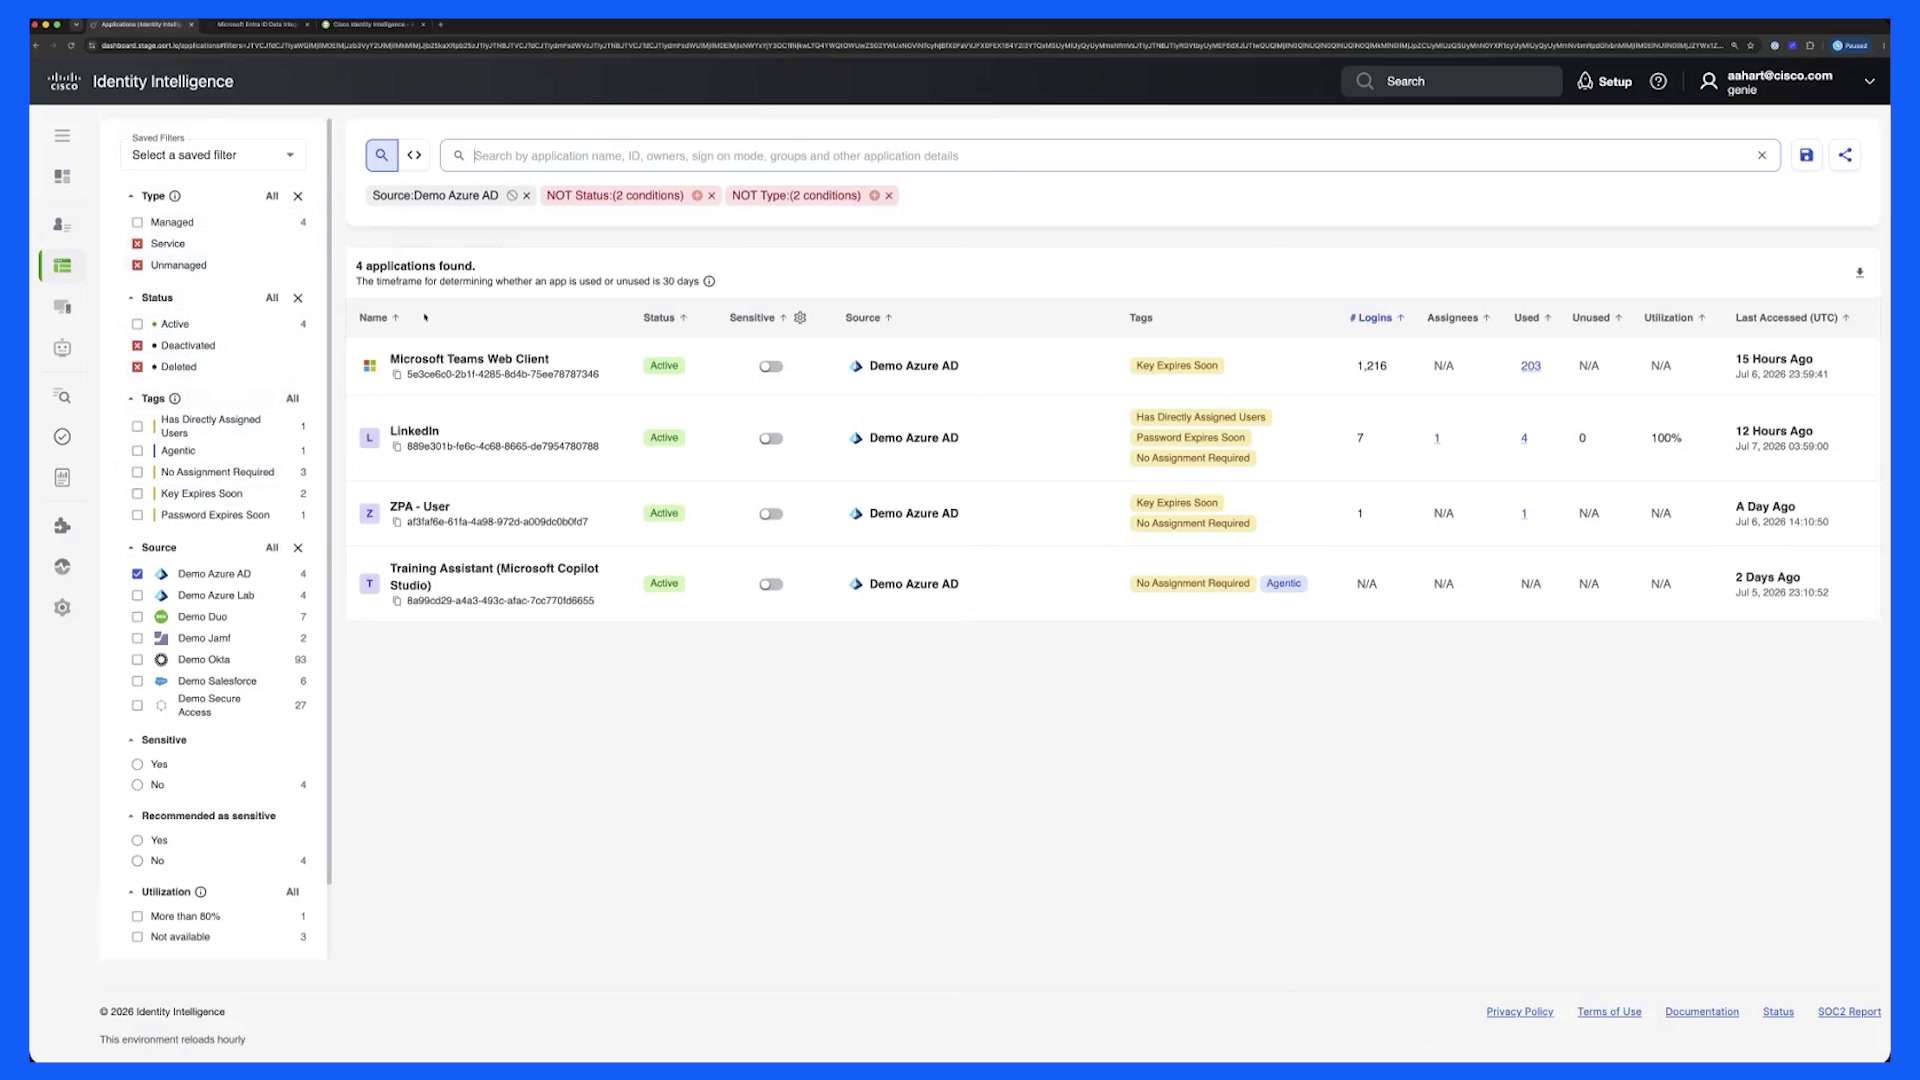Switch to code query search mode

click(x=414, y=155)
